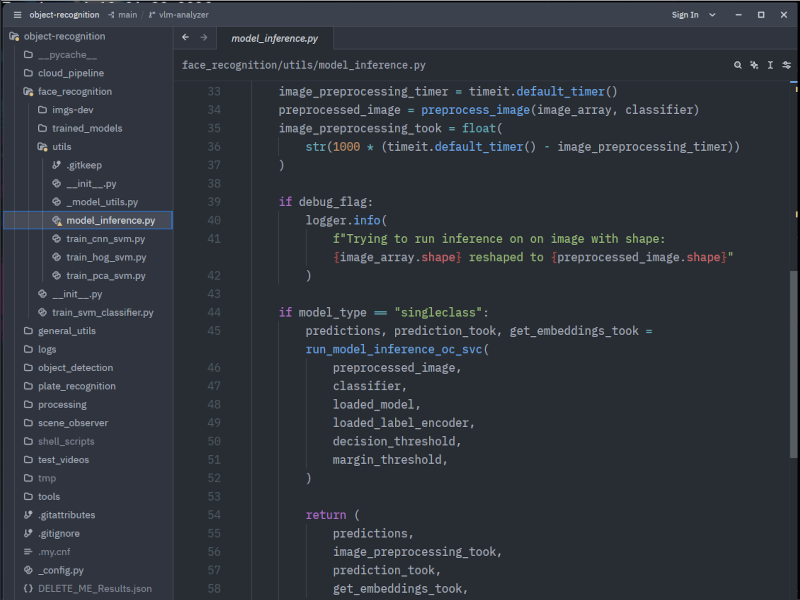
Task: Click preprocess_image function call
Action: click(475, 110)
